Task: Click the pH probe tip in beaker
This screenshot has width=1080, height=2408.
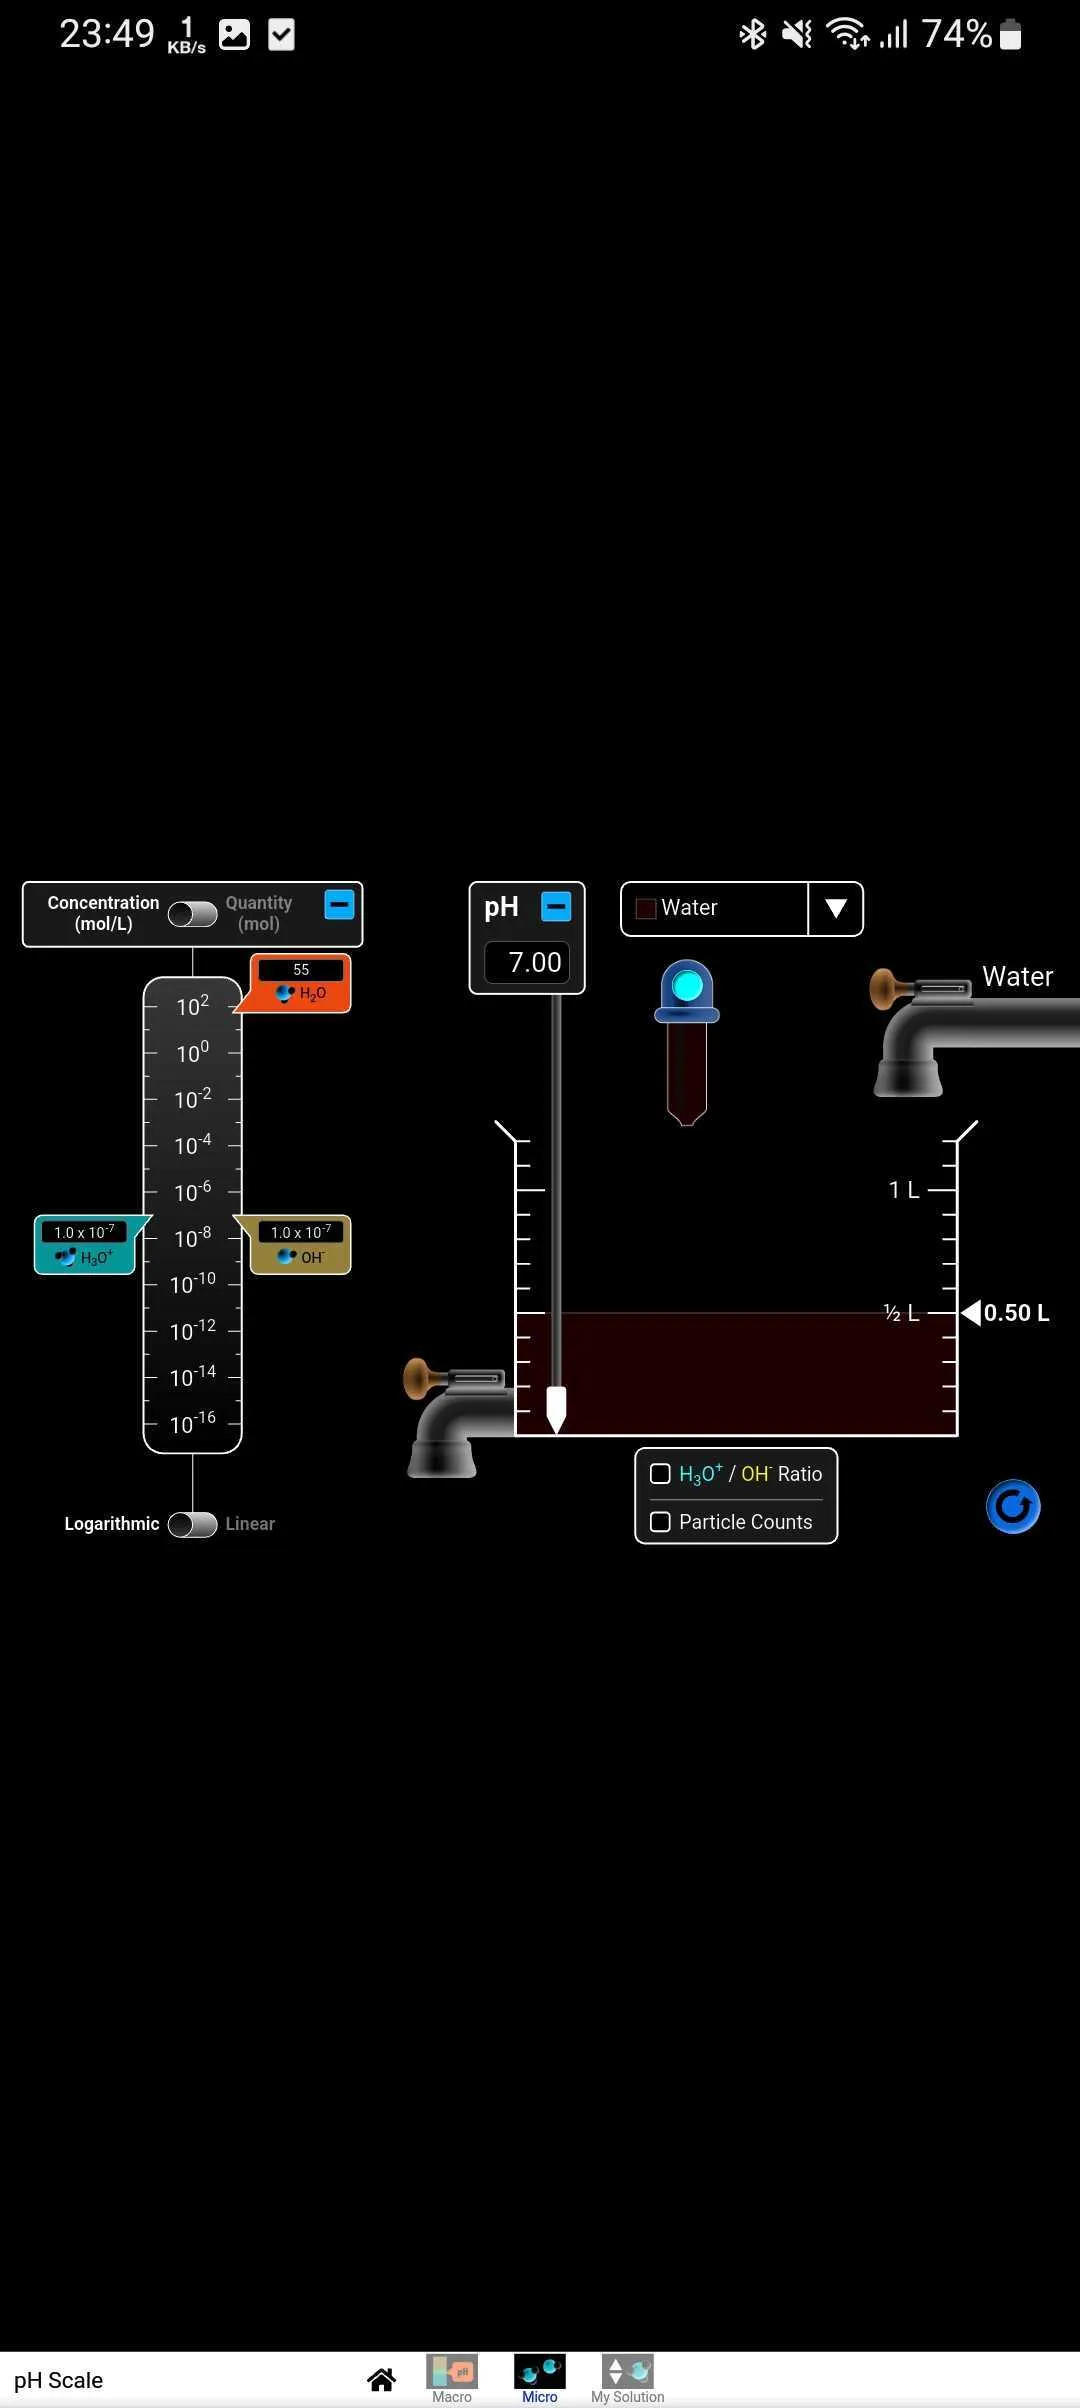Action: (556, 1409)
